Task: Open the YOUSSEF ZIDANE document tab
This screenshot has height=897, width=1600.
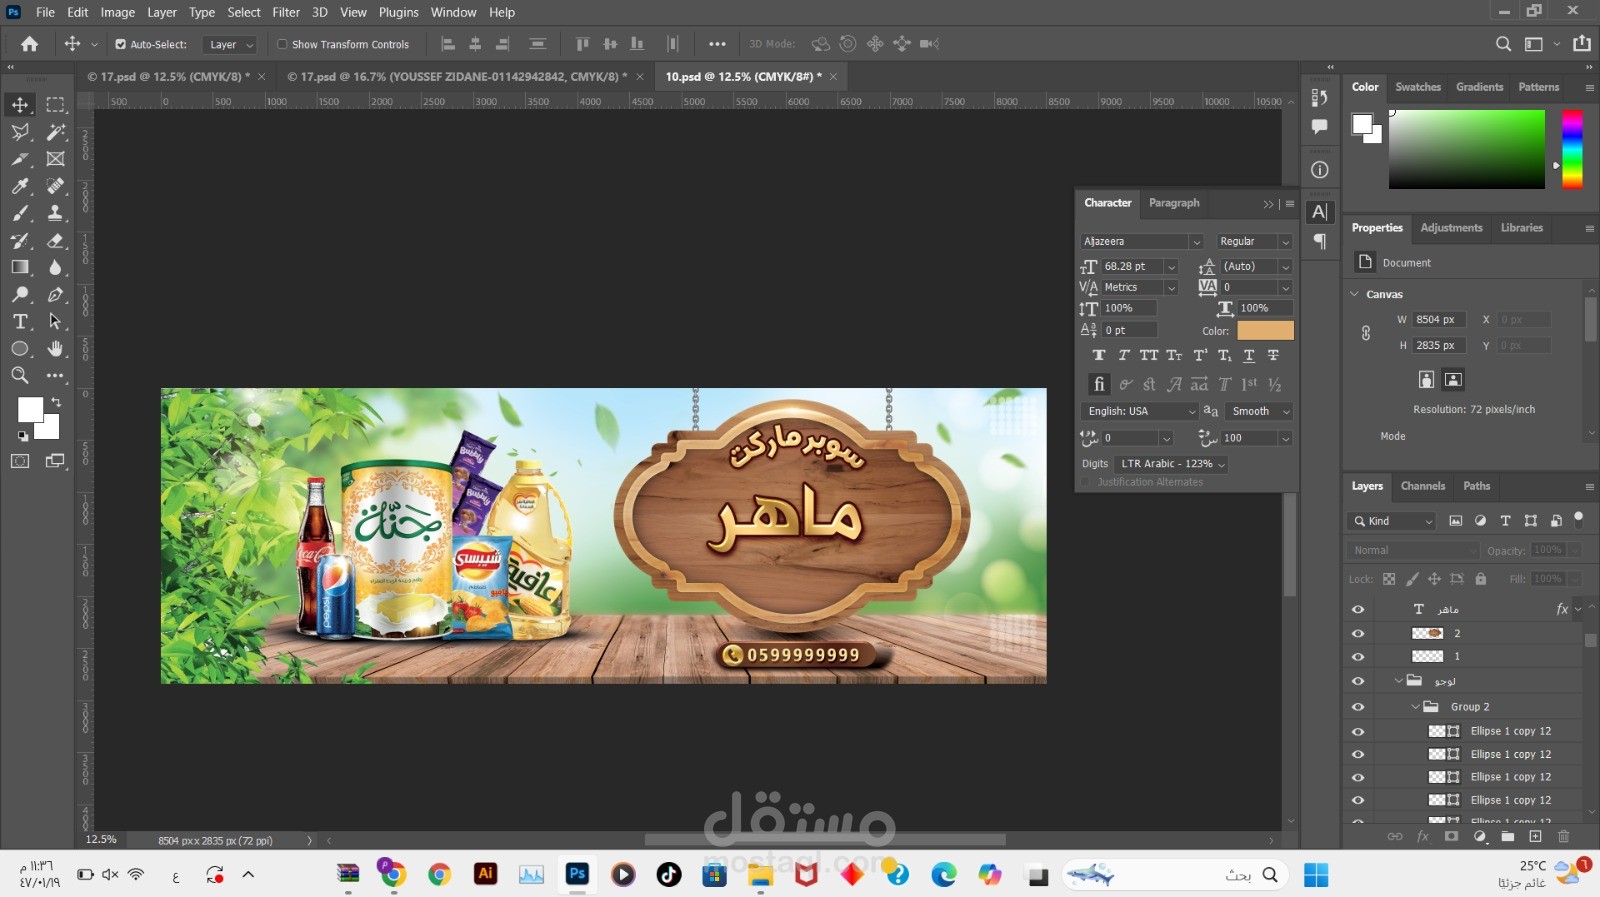Action: [458, 76]
